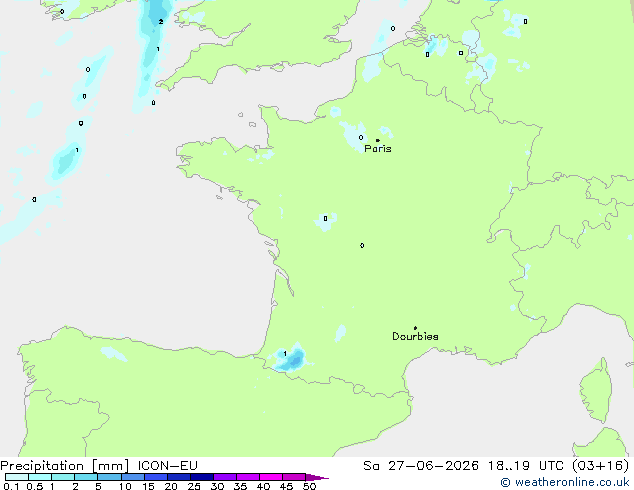Screen dimensions: 634x490
Task: Pick the 40–45 mm legend swatch
Action: tap(271, 477)
